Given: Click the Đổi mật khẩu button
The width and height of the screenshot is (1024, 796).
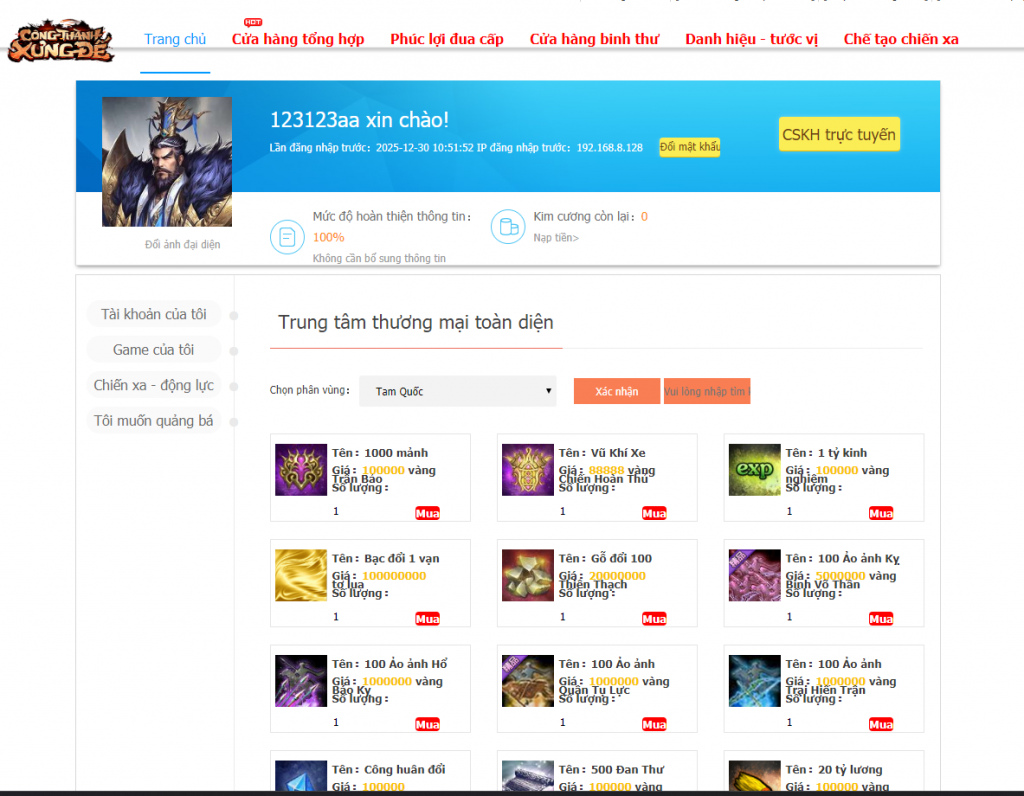Looking at the screenshot, I should click(x=690, y=146).
